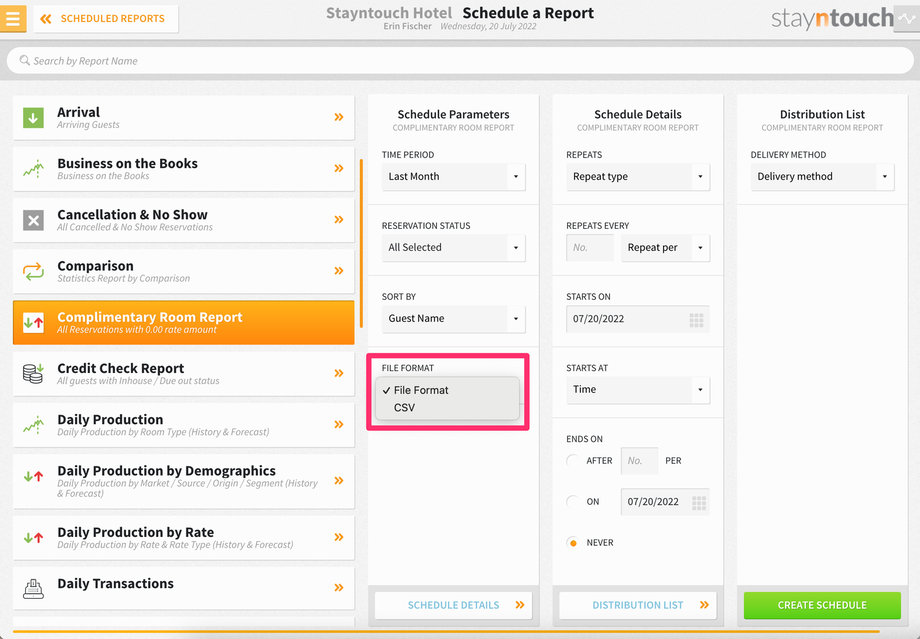Select the Business on the Books report
Screen dimensions: 920x639
pyautogui.click(x=184, y=169)
